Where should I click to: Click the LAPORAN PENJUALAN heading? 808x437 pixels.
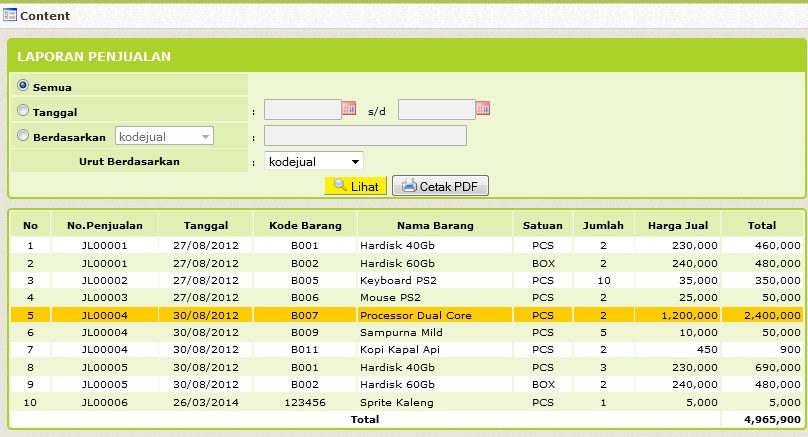click(94, 57)
